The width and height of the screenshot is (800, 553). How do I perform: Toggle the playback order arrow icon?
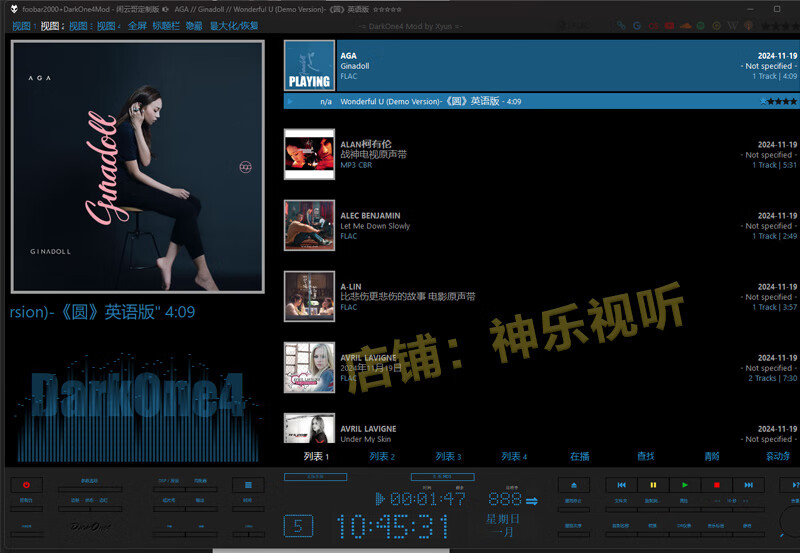tap(532, 500)
